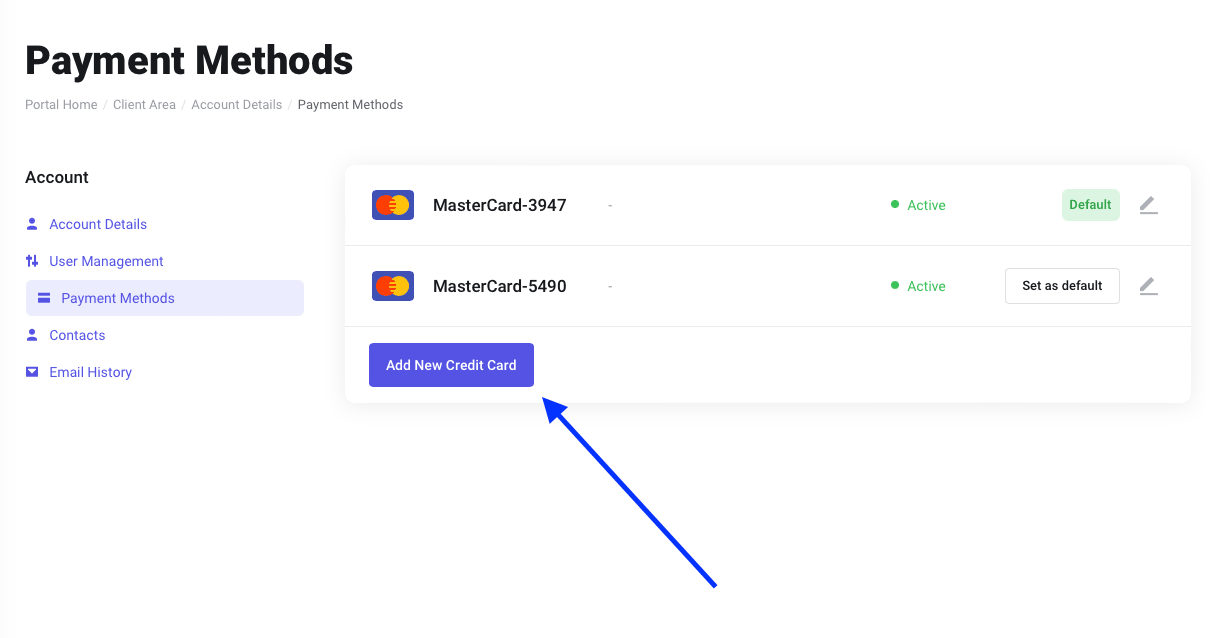Go to Contacts in sidebar

coord(77,335)
